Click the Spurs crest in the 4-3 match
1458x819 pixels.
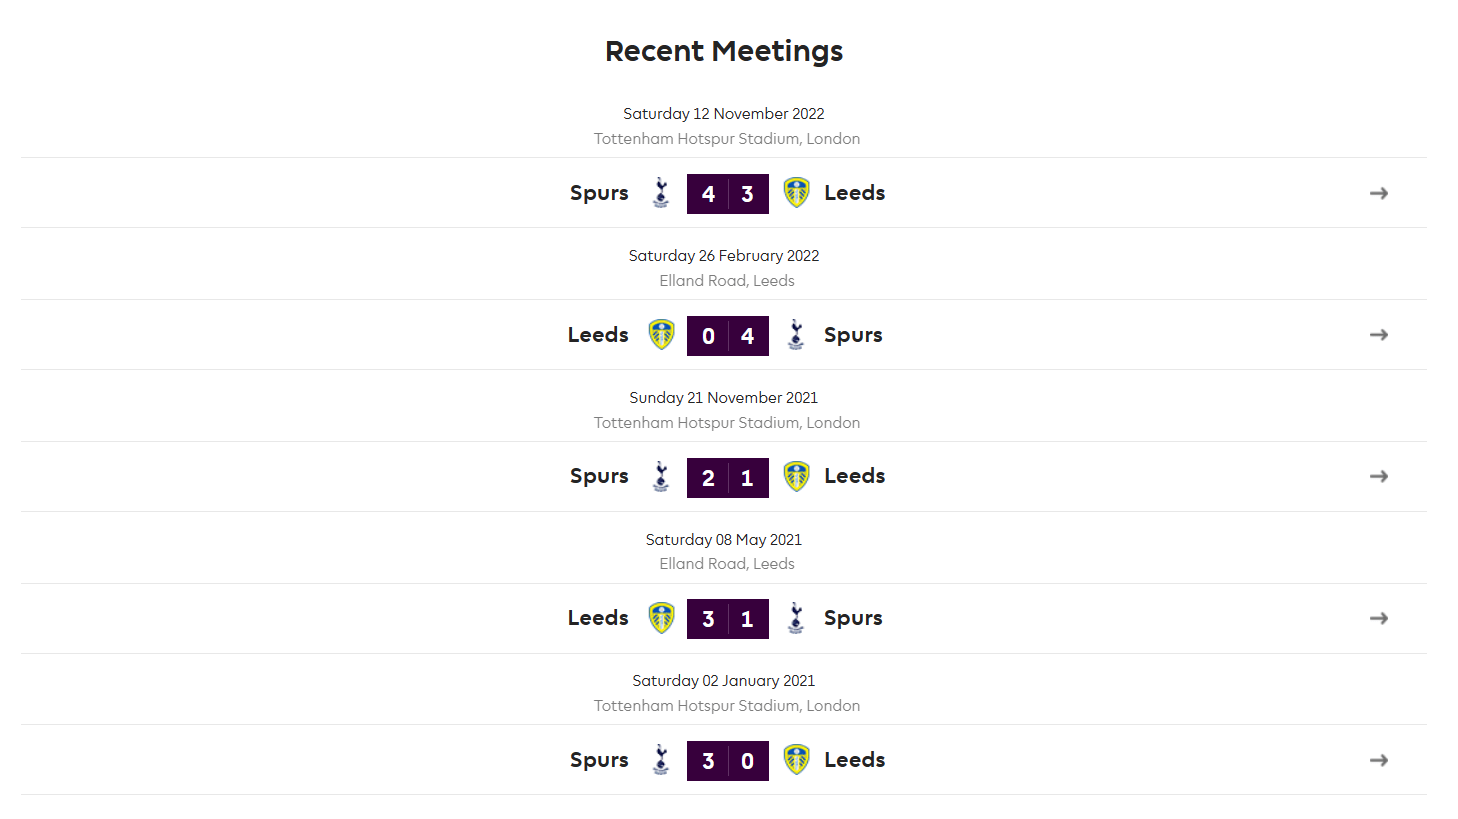point(661,192)
